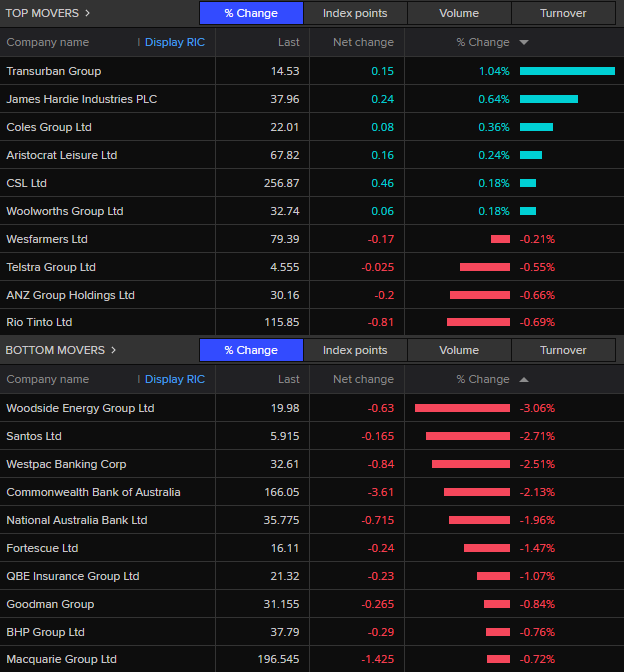
Task: Select Fortescue Ltd
Action: [42, 548]
